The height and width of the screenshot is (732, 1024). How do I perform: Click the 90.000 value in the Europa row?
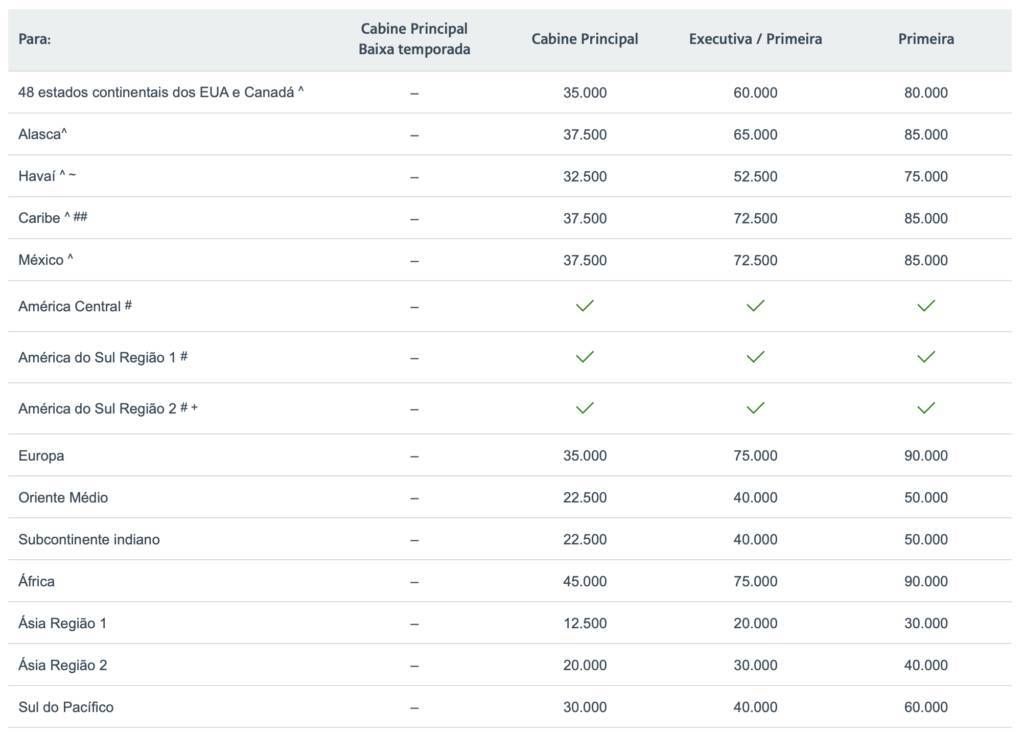coord(925,455)
